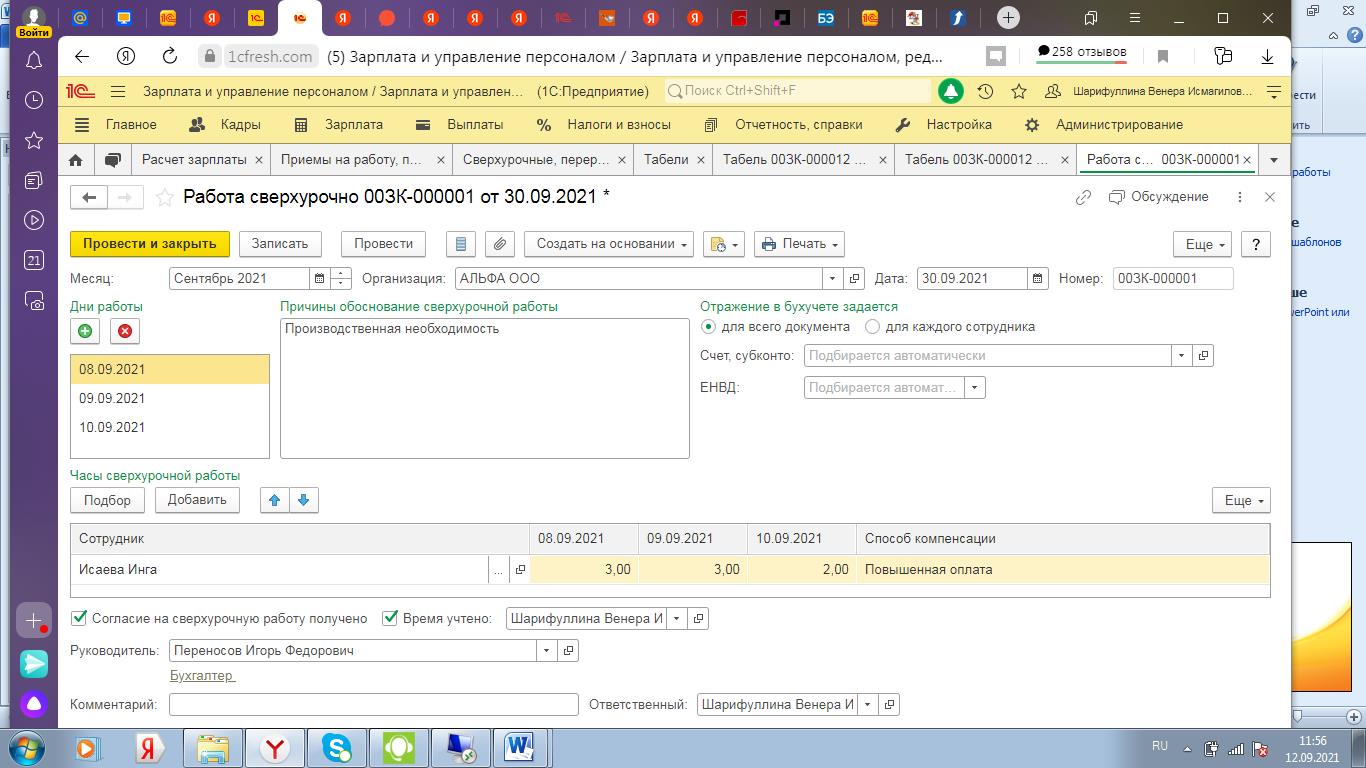
Task: Click the home page icon tab
Action: click(76, 160)
